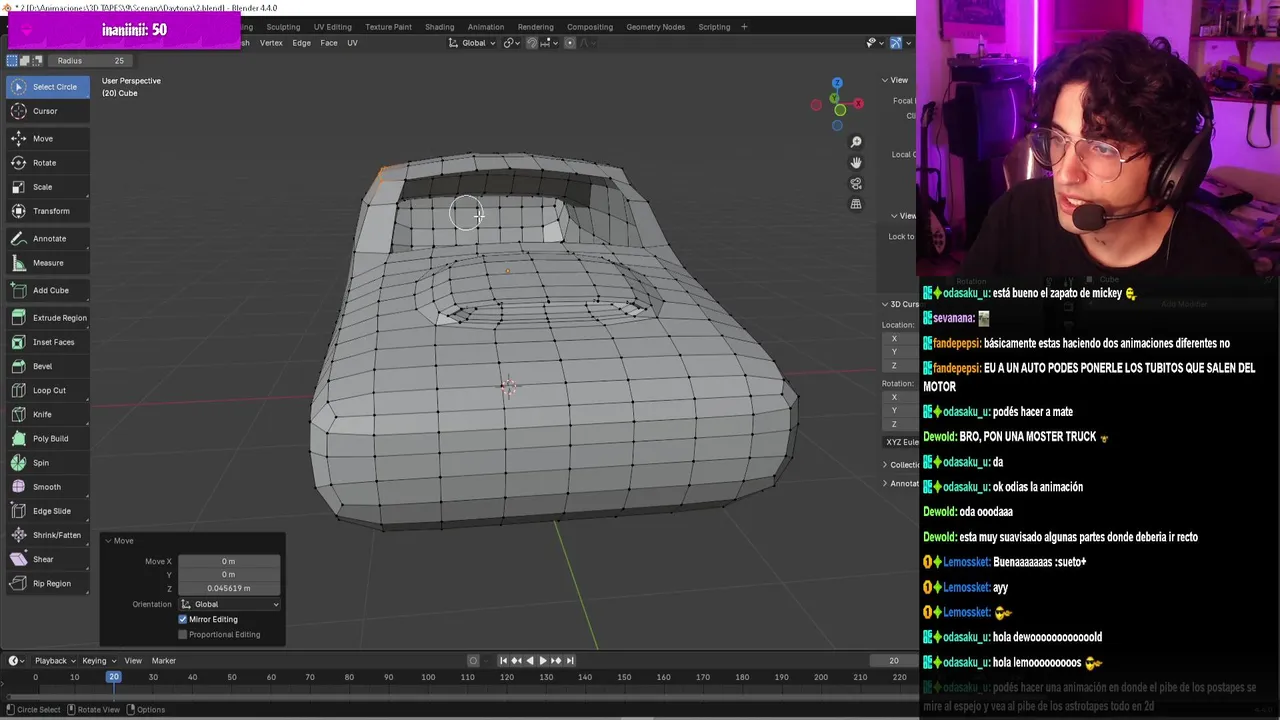Add a new workspace with plus button
The height and width of the screenshot is (720, 1280).
pos(744,27)
